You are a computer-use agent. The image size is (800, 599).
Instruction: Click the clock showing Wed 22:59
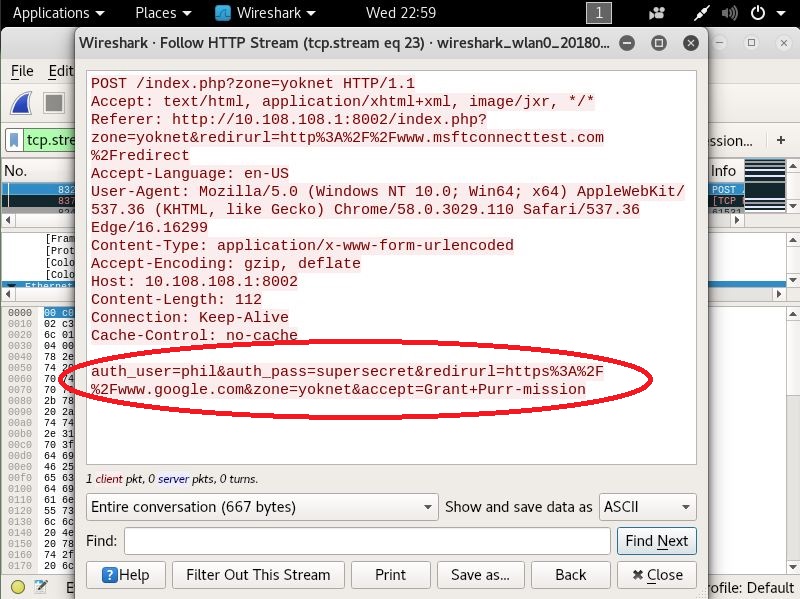(x=401, y=13)
